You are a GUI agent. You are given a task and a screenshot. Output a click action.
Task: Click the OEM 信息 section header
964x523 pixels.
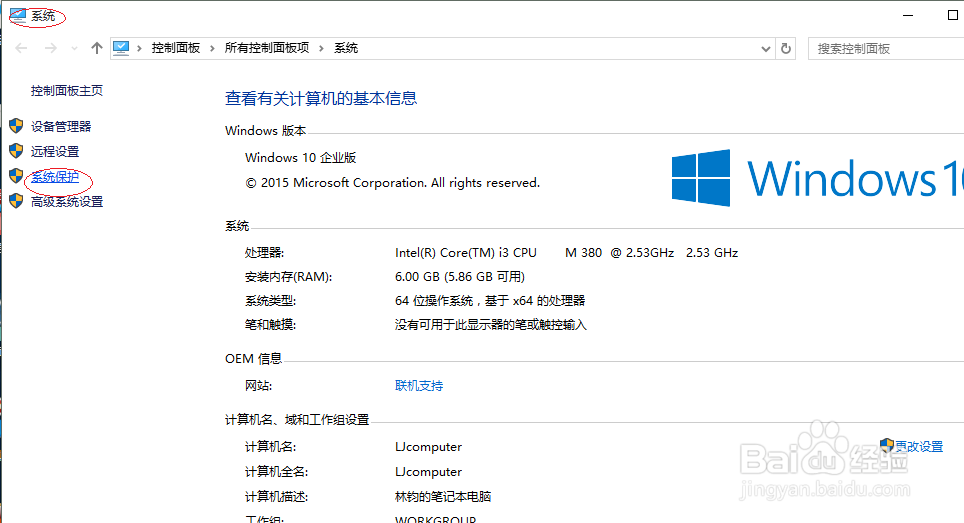(253, 358)
